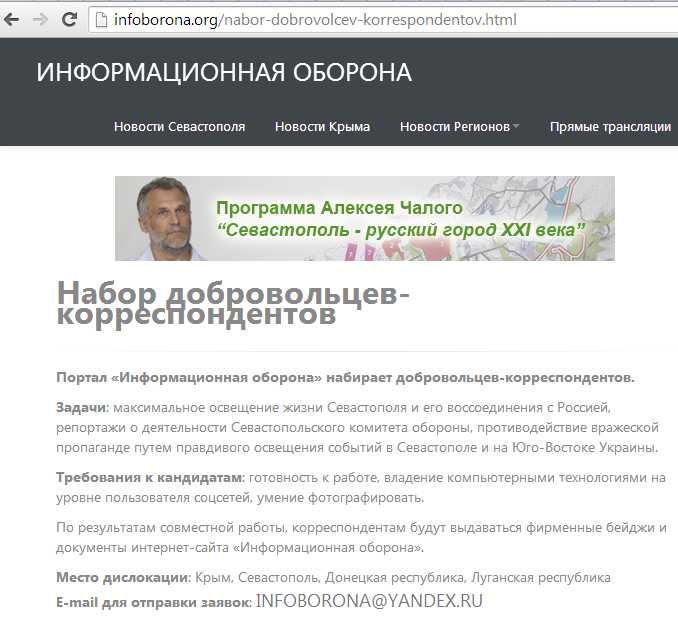Go to Прямые трансляции

pos(610,126)
